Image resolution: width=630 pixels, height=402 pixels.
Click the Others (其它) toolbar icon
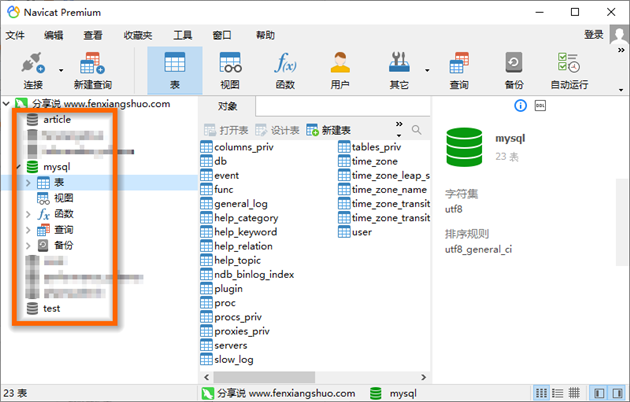pos(399,71)
